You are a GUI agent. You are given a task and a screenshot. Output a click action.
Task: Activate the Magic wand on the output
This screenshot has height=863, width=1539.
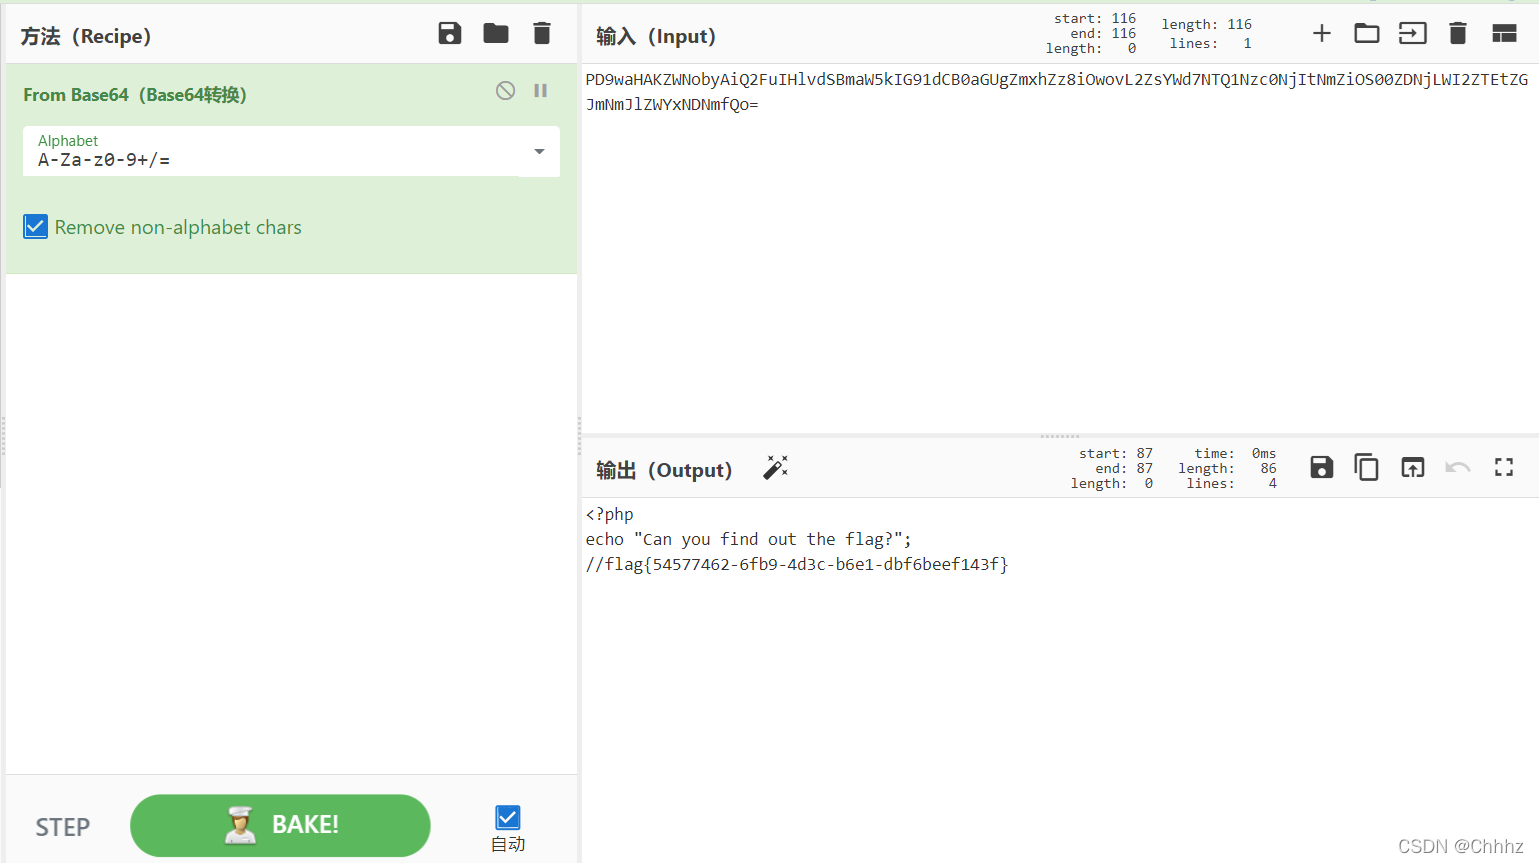click(x=776, y=467)
